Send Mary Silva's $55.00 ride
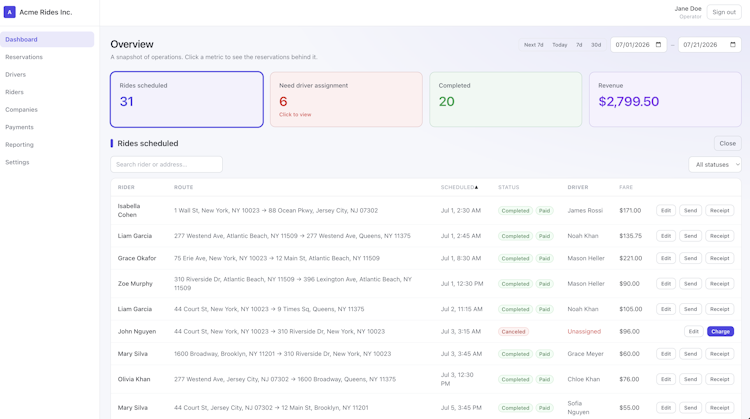750x419 pixels. coord(690,408)
